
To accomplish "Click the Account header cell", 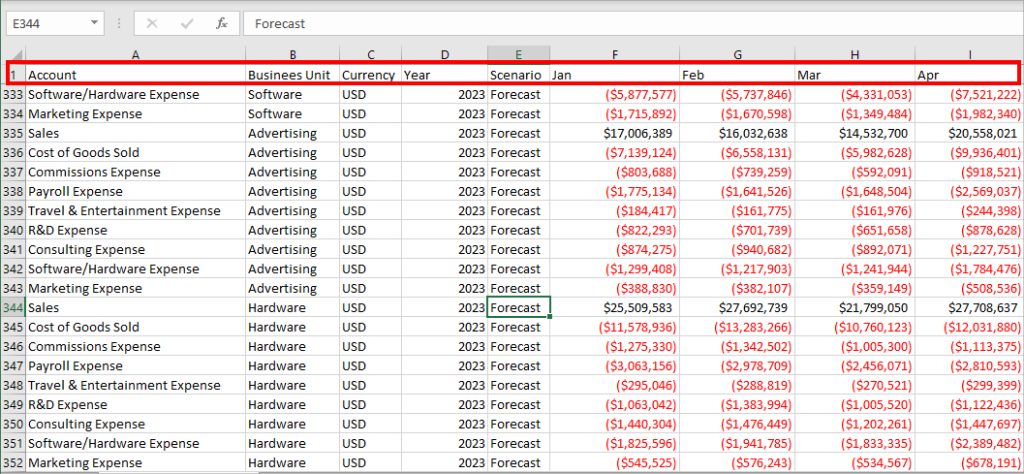I will pos(135,75).
